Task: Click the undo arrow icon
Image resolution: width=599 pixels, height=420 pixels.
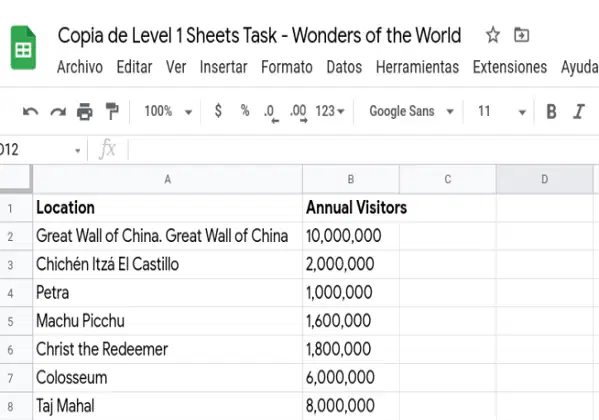Action: (x=31, y=112)
